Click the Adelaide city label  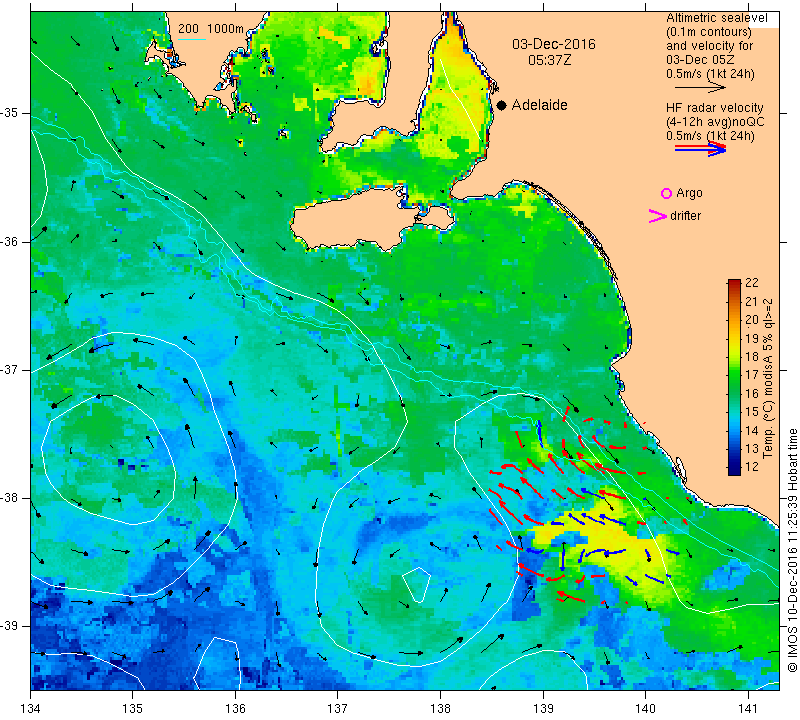539,105
